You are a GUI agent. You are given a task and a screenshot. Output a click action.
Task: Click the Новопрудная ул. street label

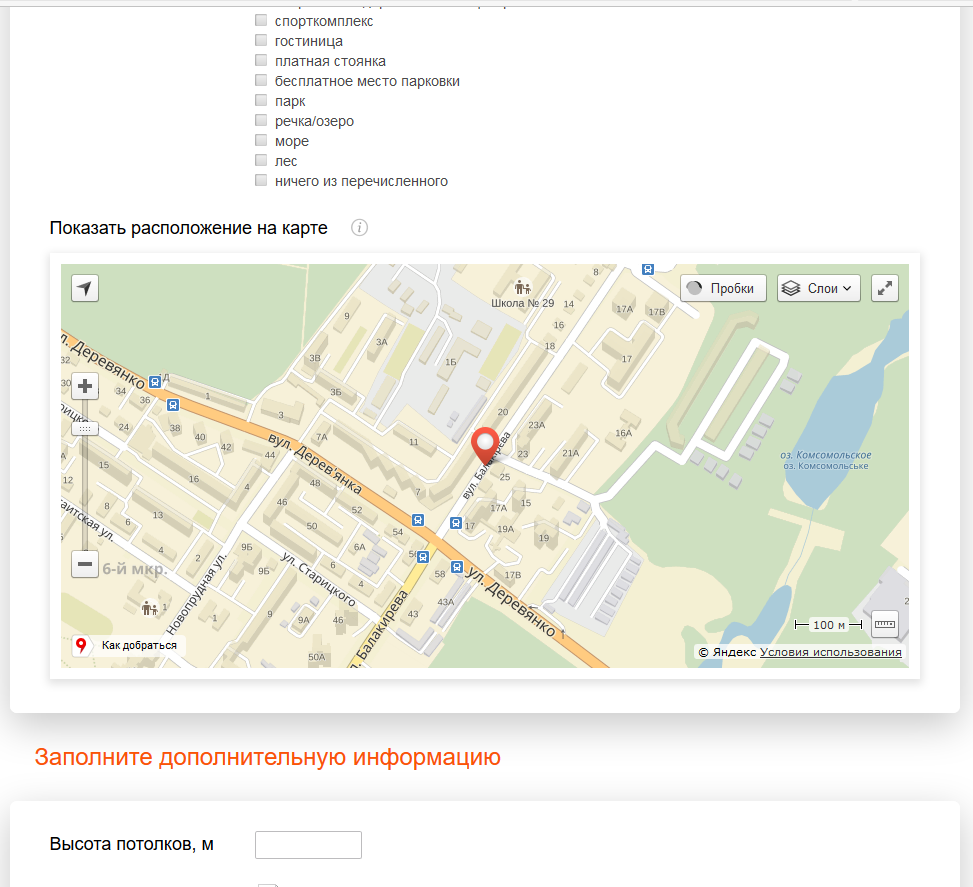(x=196, y=592)
